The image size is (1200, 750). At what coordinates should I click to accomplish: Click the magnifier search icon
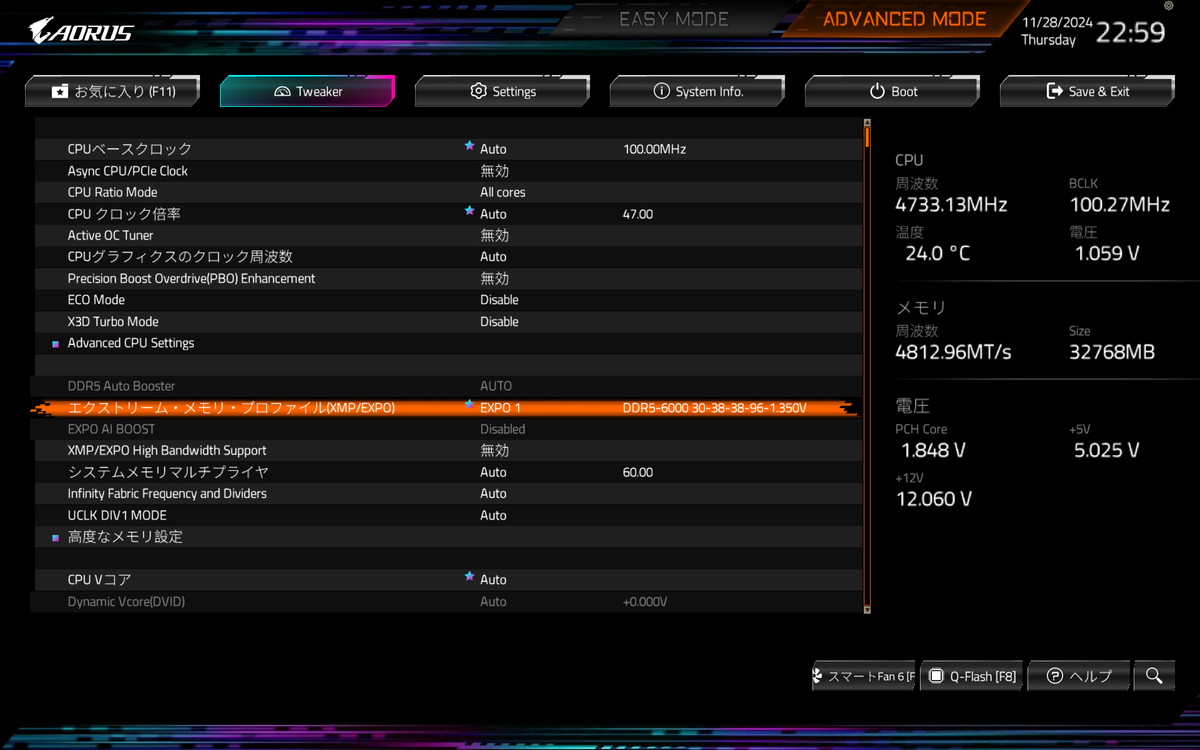tap(1154, 676)
